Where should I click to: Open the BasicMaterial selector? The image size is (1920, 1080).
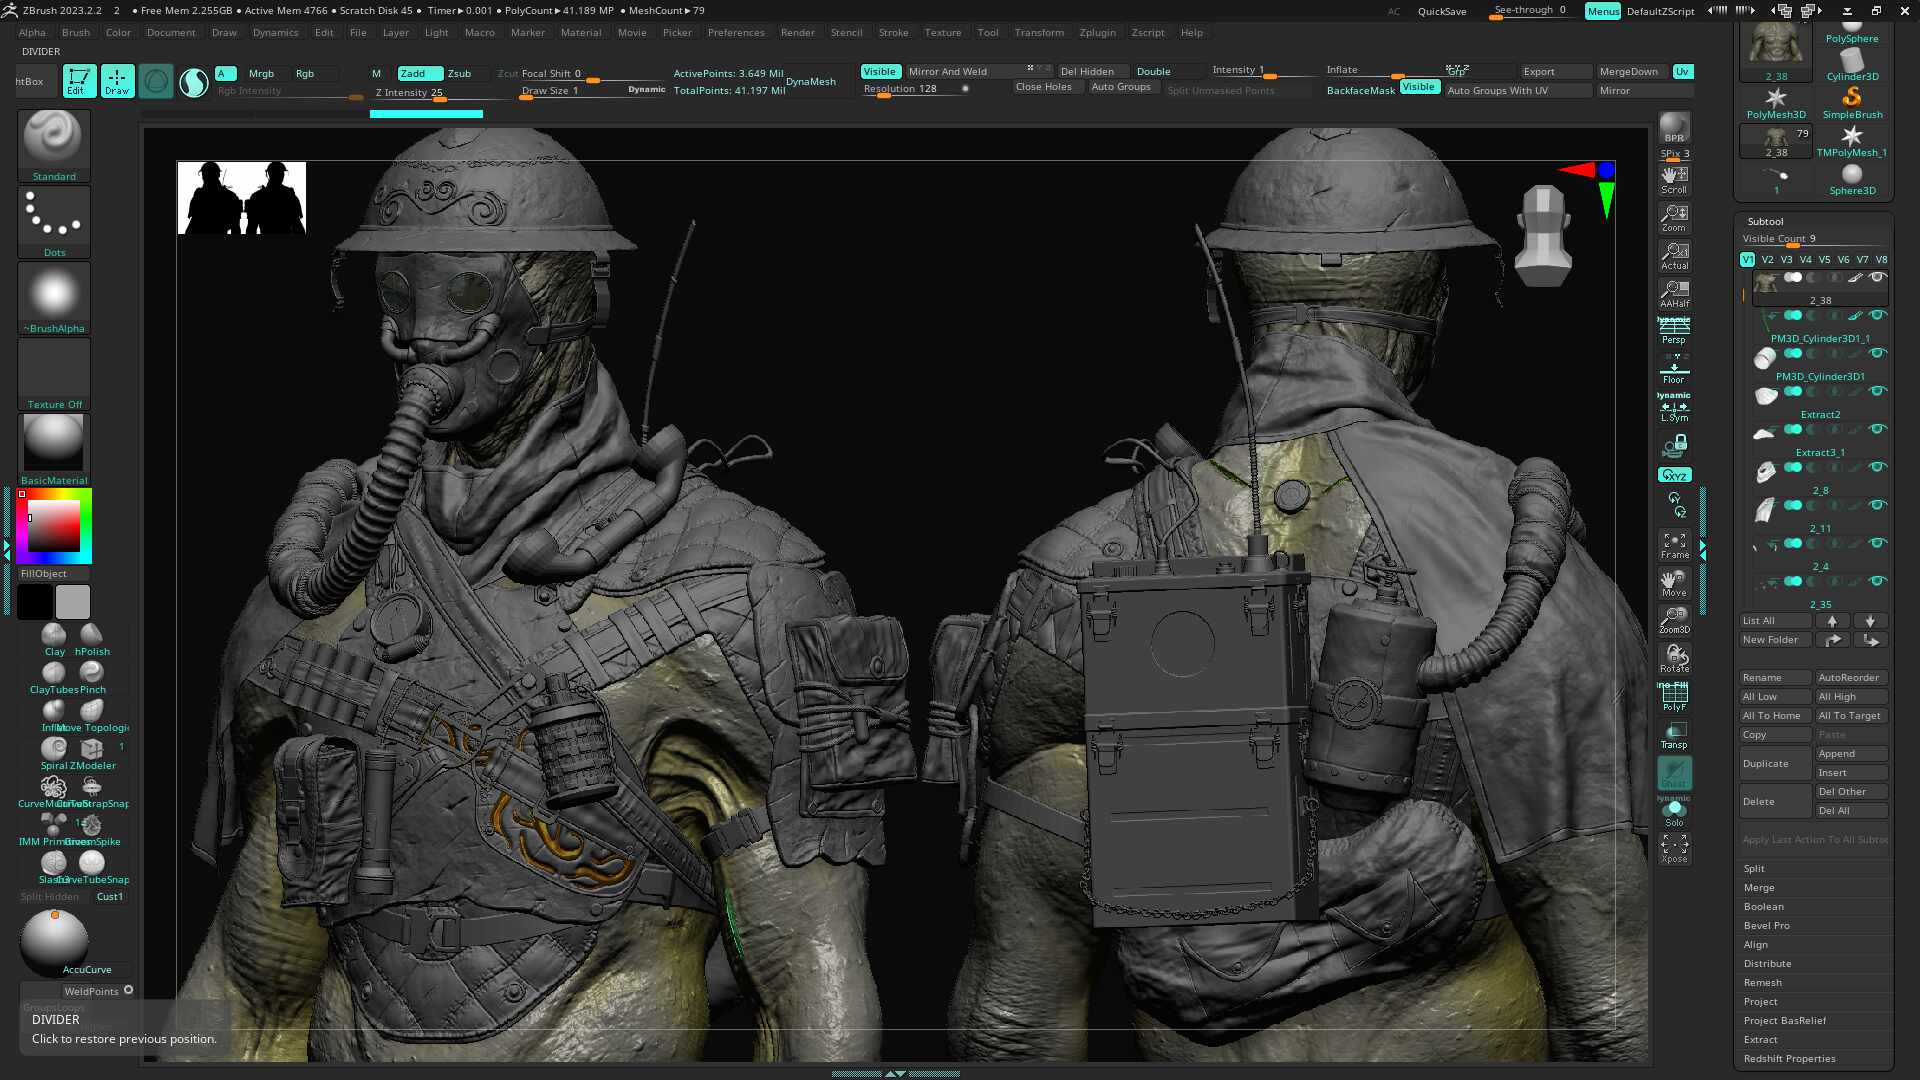(54, 441)
